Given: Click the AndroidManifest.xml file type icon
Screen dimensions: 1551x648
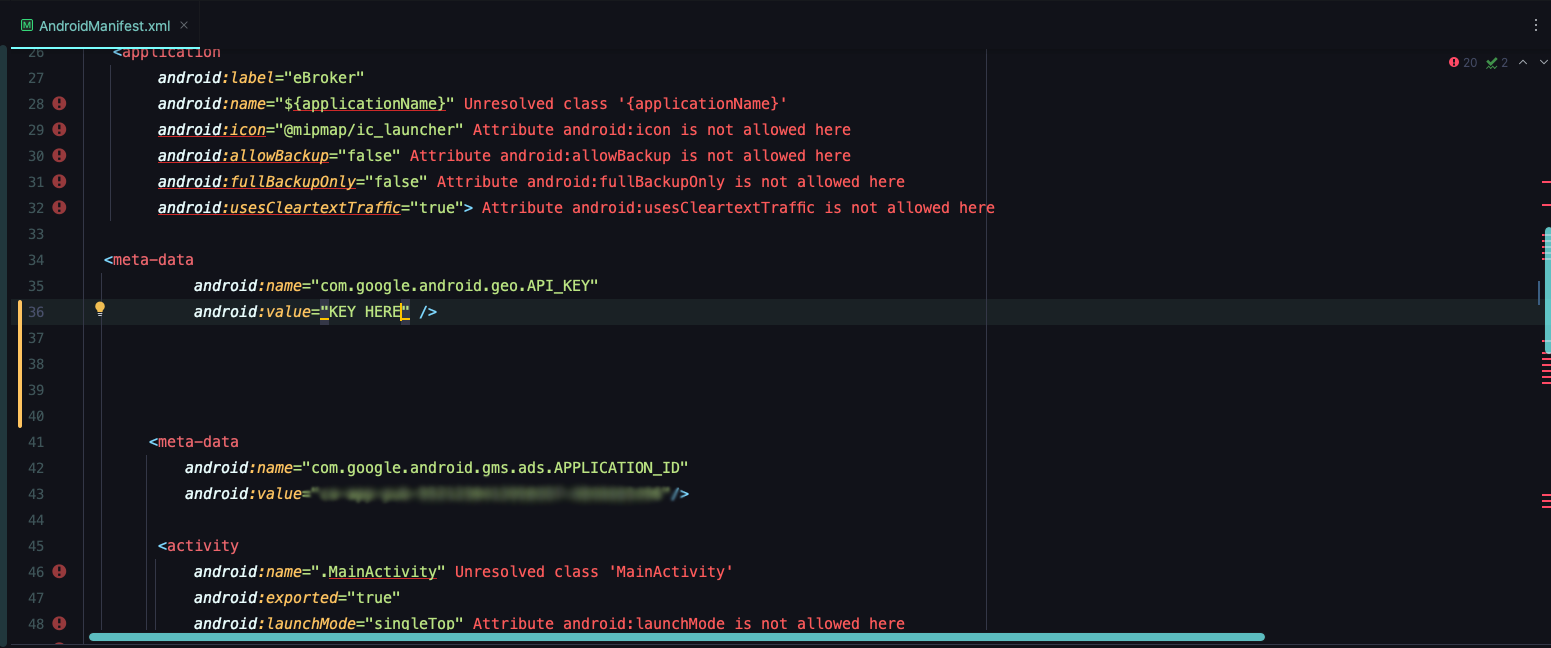Looking at the screenshot, I should pyautogui.click(x=27, y=26).
